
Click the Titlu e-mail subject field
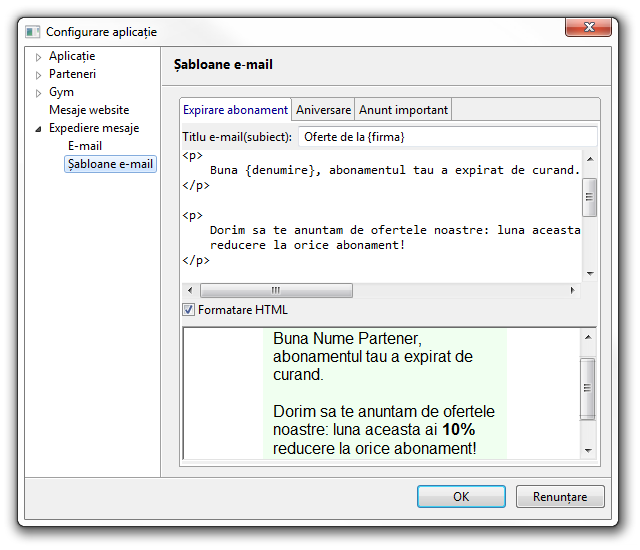click(446, 136)
